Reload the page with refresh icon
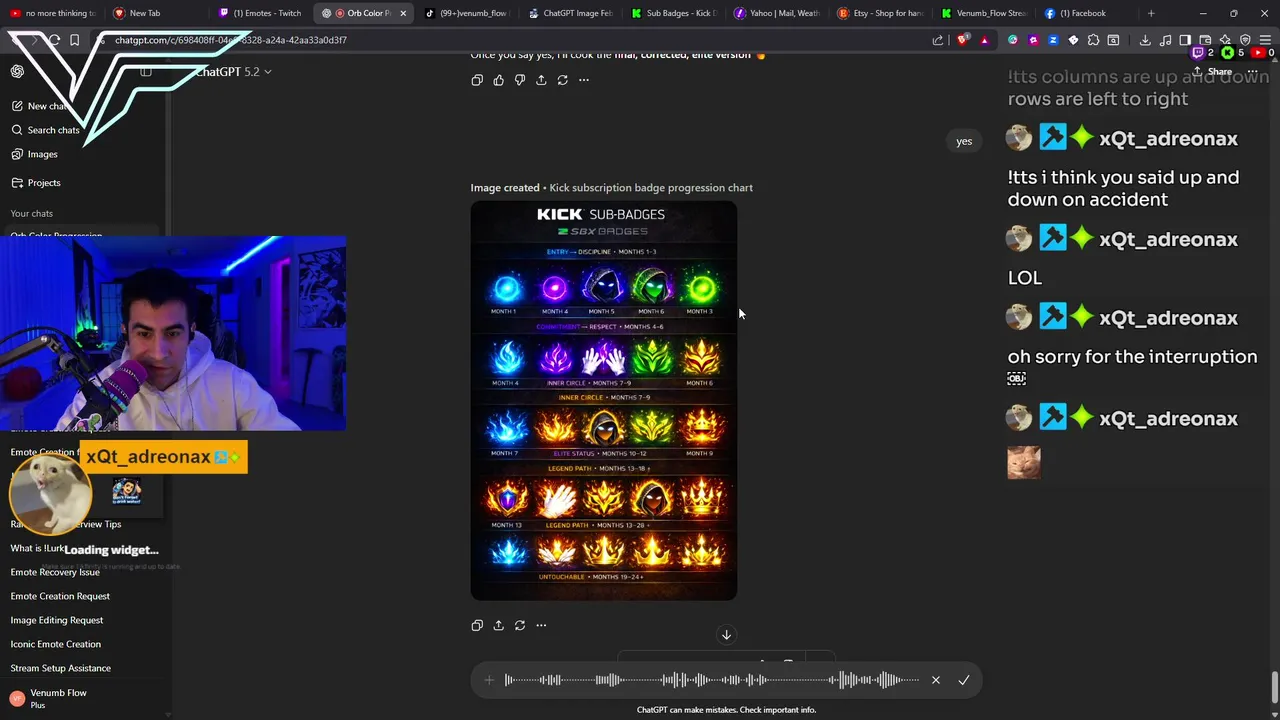 (x=54, y=40)
